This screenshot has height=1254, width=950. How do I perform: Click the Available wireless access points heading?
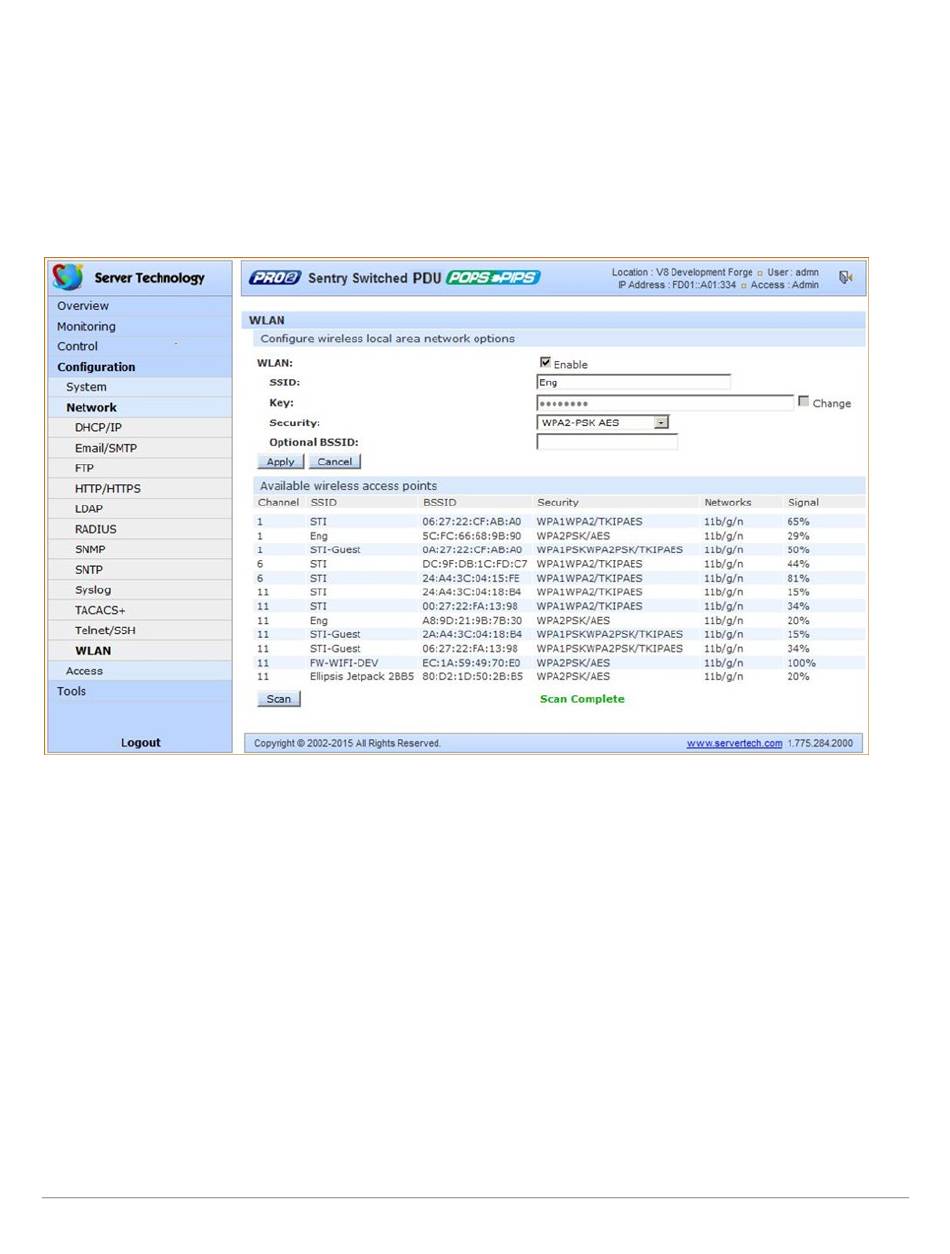pyautogui.click(x=349, y=486)
